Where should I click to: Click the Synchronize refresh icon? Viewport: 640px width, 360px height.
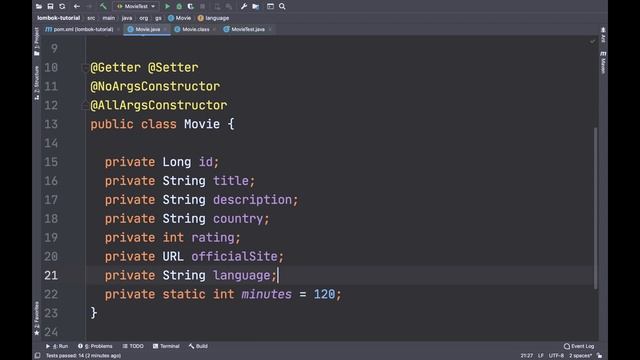pyautogui.click(x=62, y=7)
